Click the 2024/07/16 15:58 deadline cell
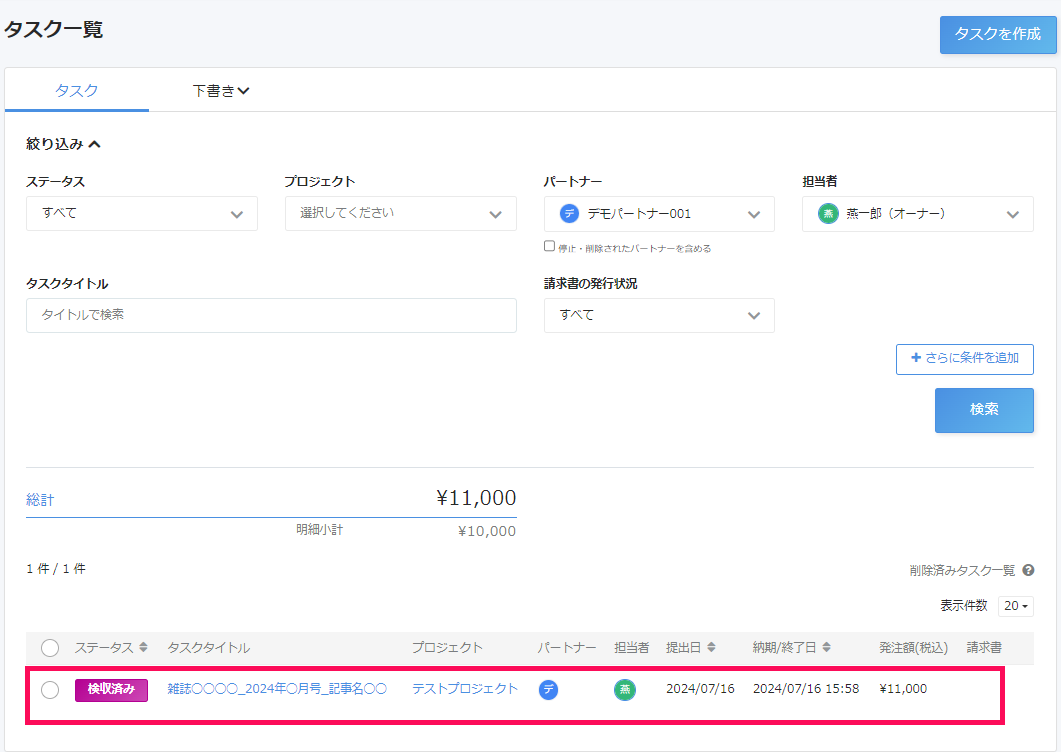This screenshot has height=752, width=1061. (806, 689)
